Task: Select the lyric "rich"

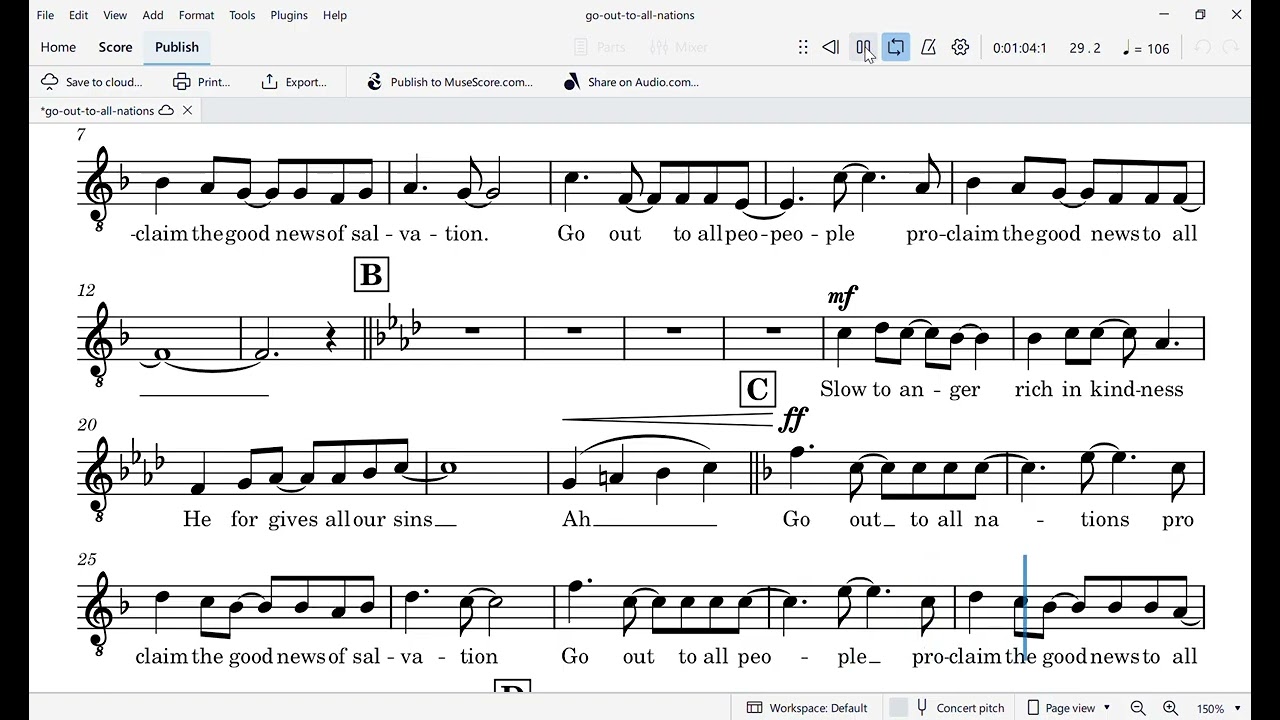Action: coord(1034,389)
